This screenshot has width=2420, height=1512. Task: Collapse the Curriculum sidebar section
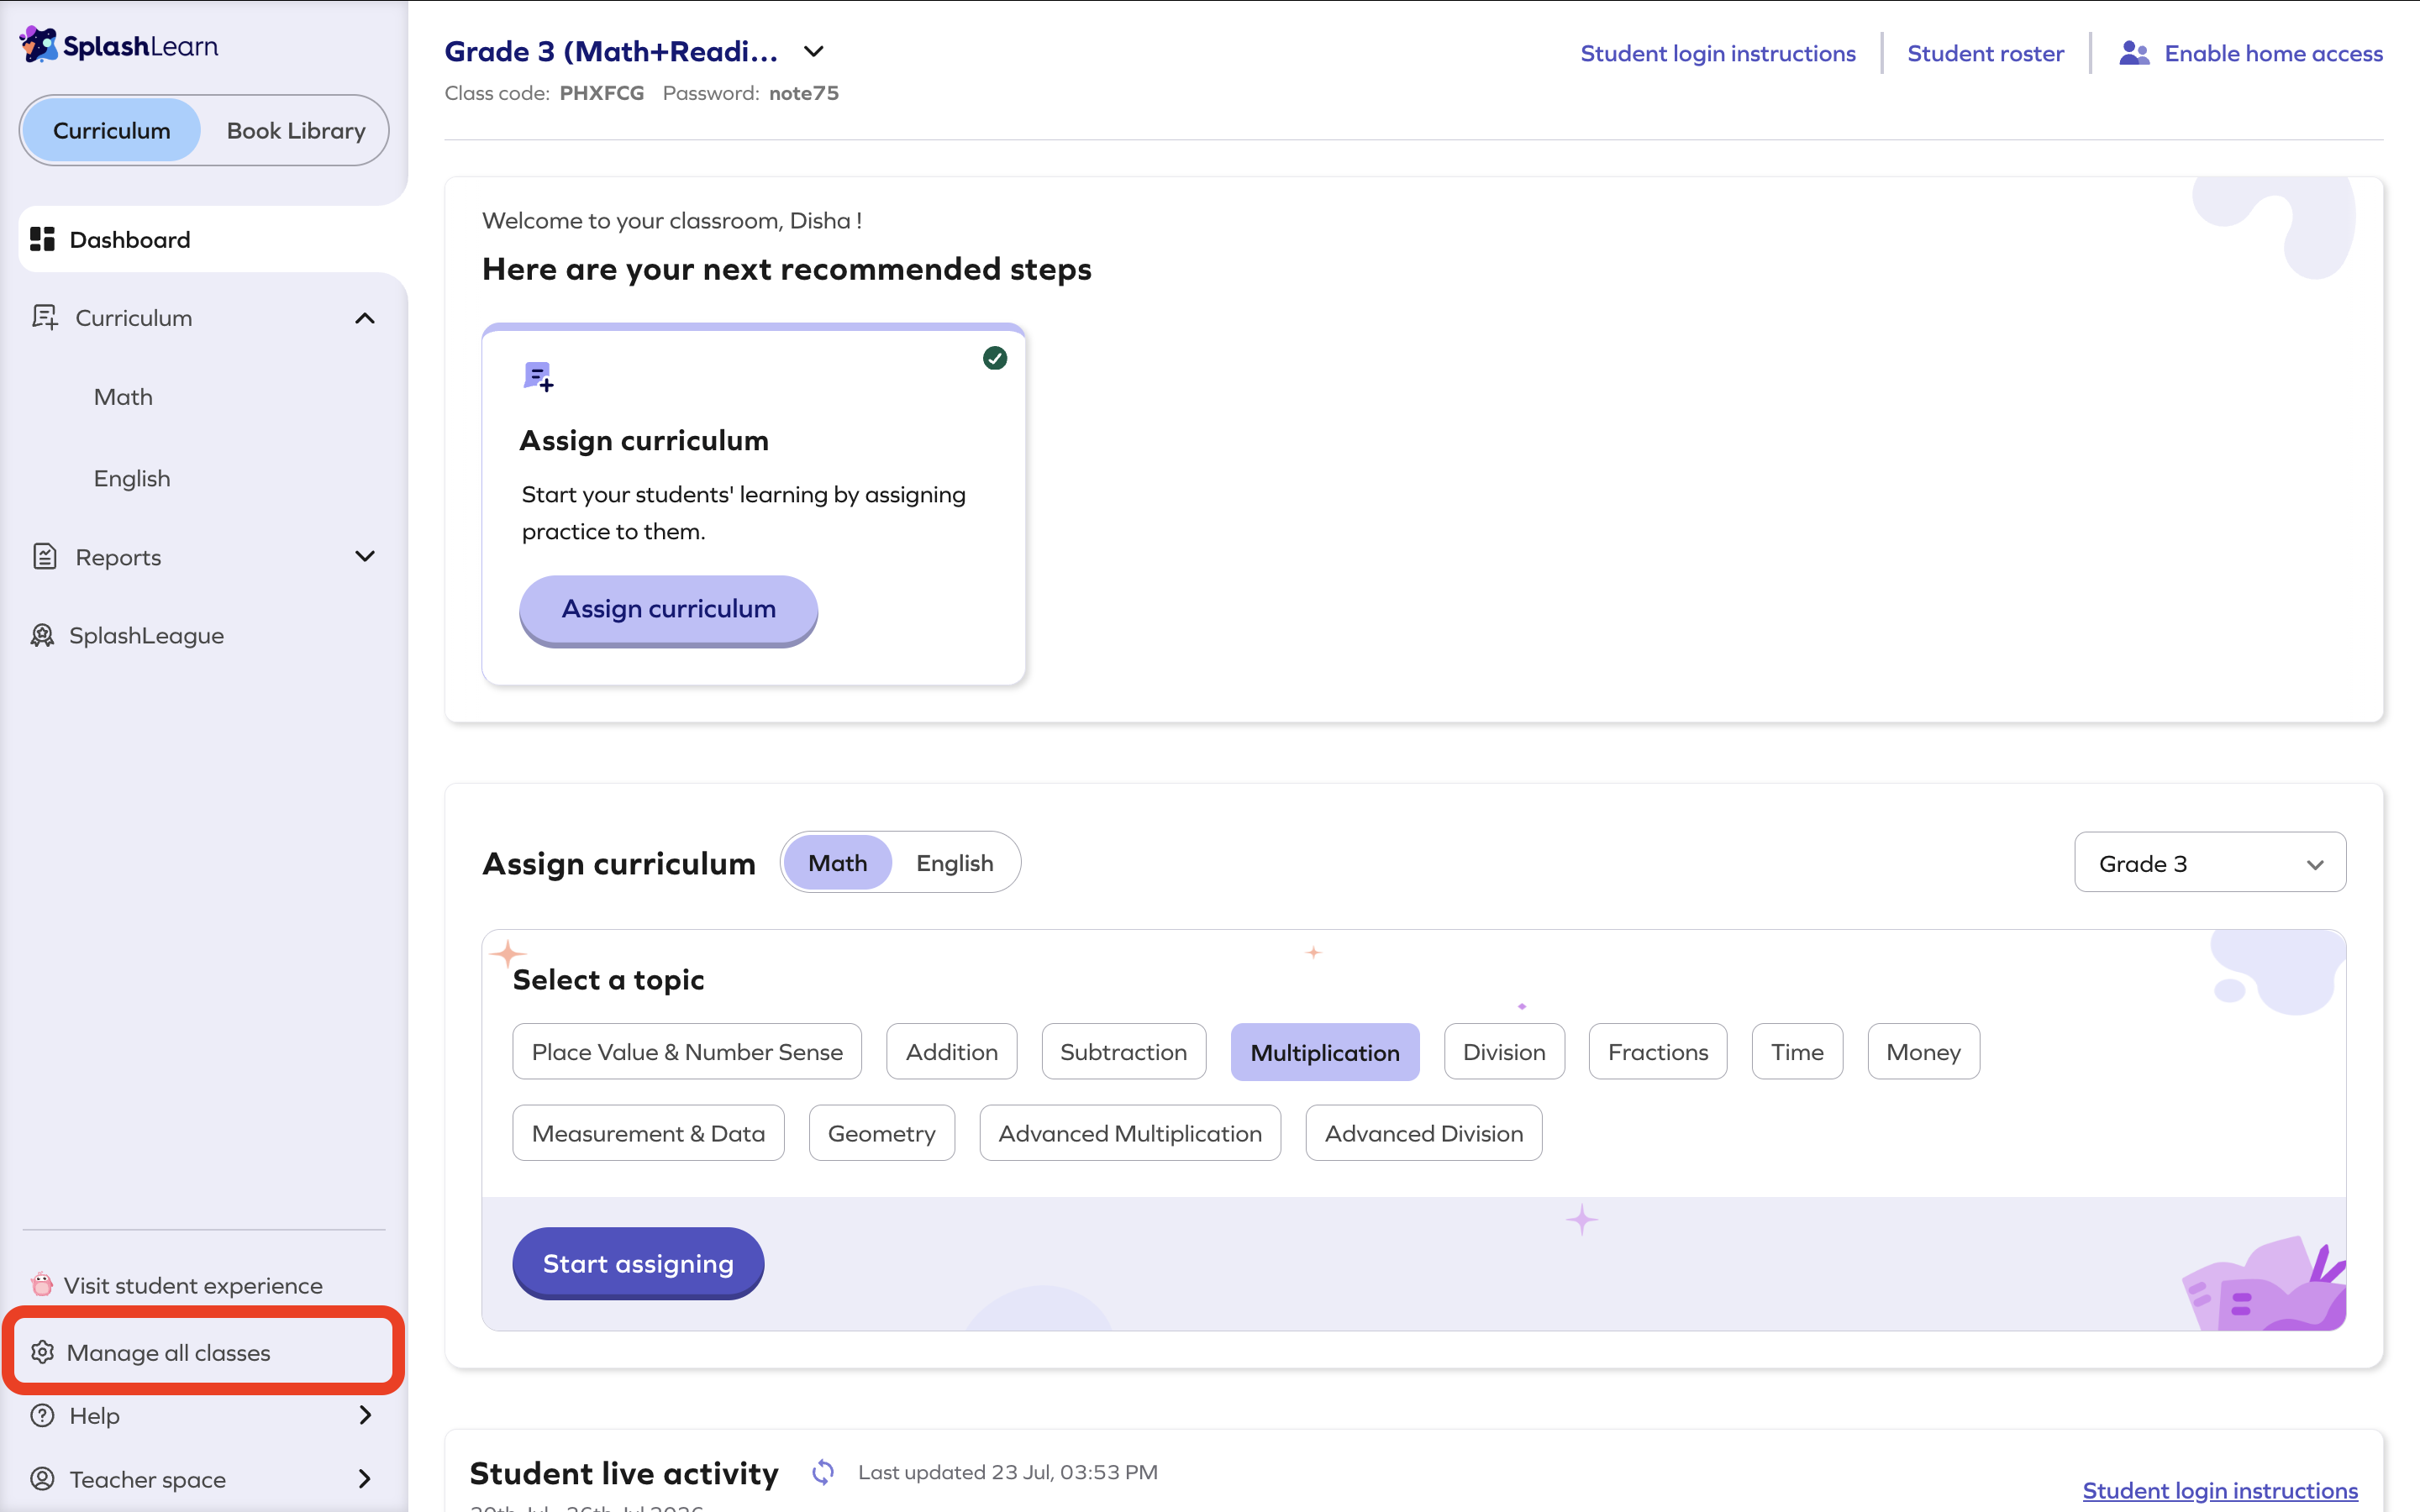tap(365, 318)
